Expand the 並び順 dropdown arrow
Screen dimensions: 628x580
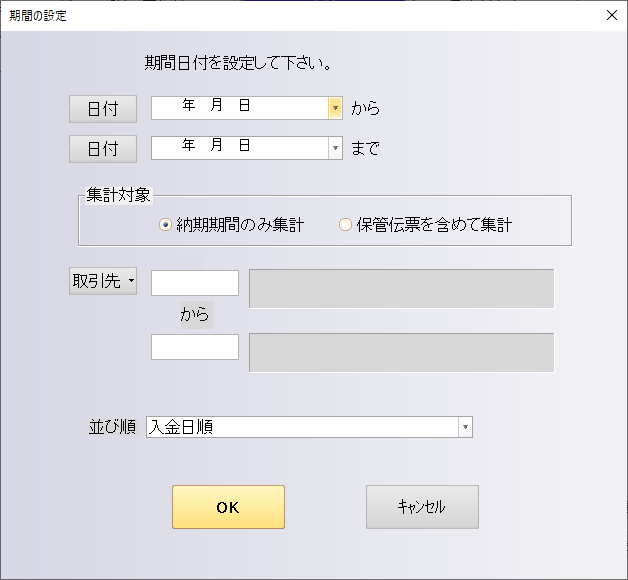click(464, 427)
